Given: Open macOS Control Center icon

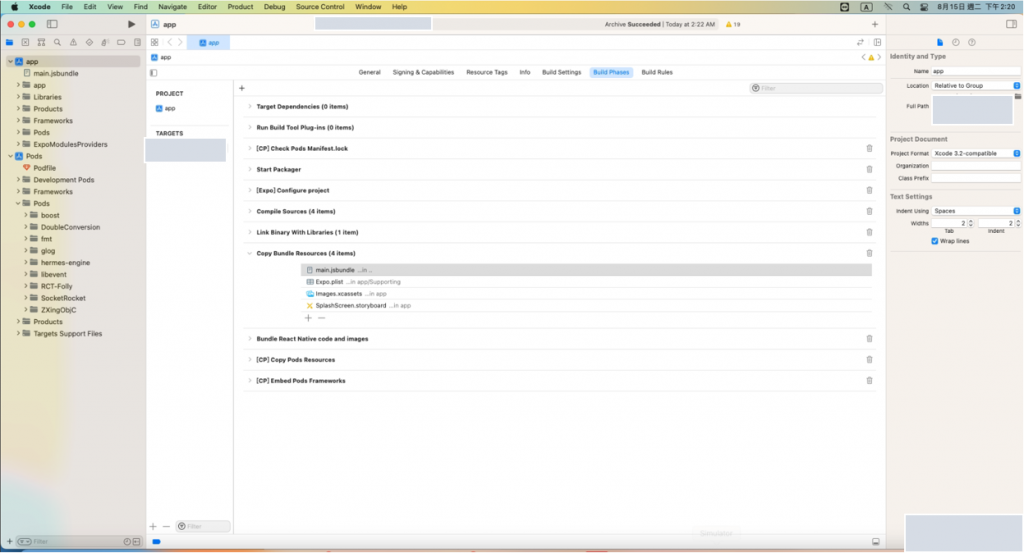Looking at the screenshot, I should click(x=923, y=7).
